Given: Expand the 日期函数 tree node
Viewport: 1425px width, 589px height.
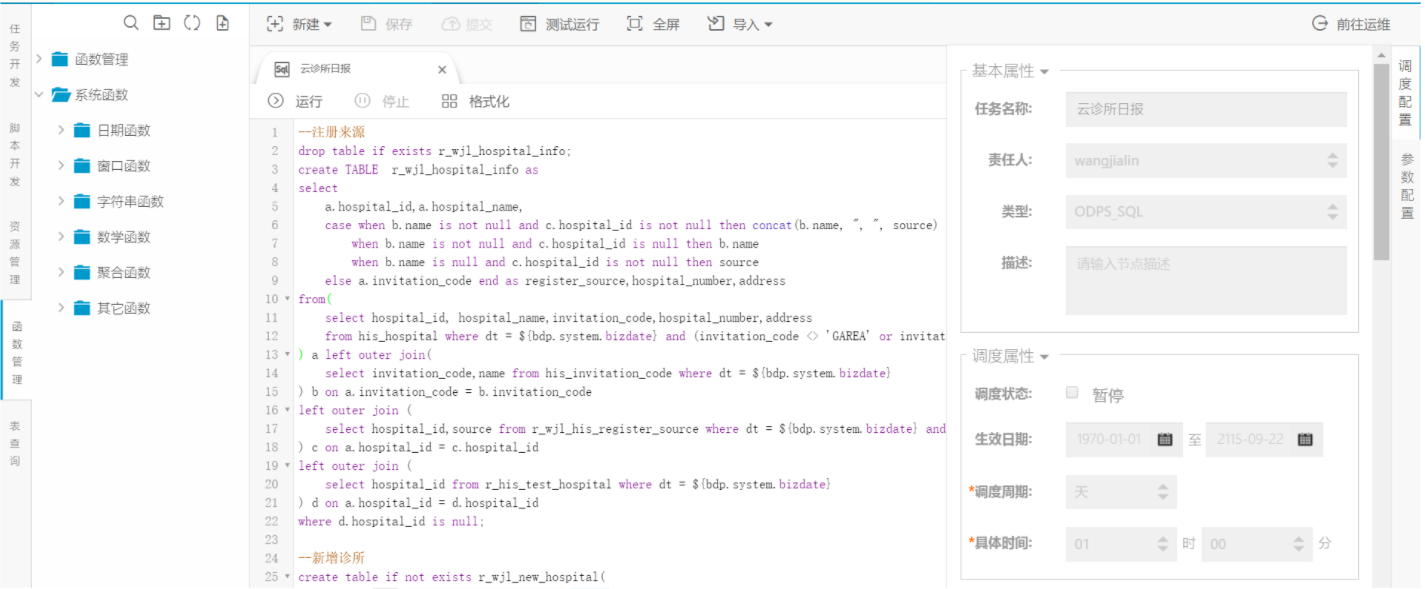Looking at the screenshot, I should tap(61, 130).
